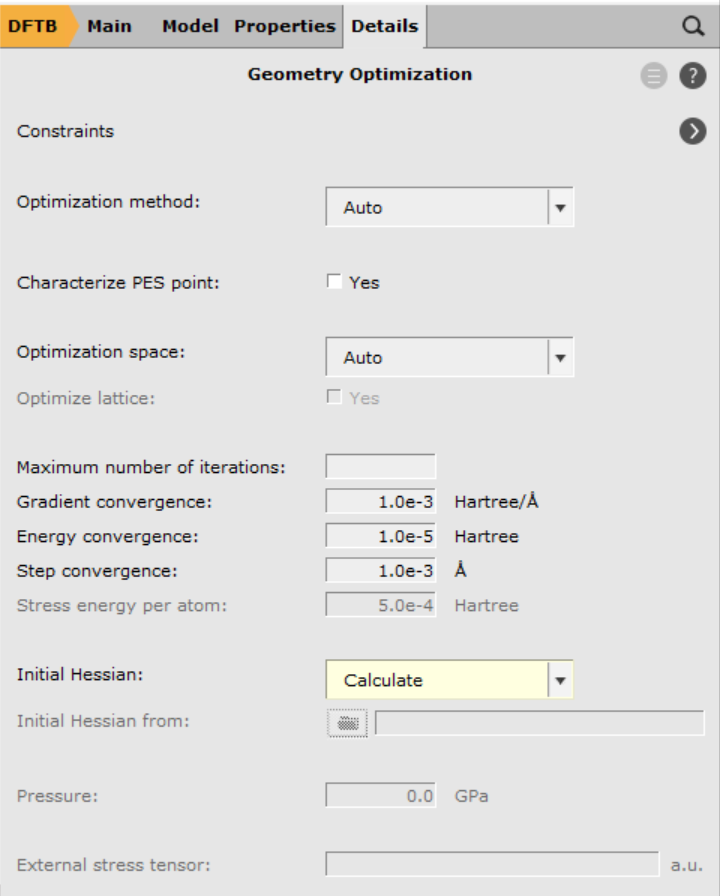
Task: Click the Geometry Optimization heading
Action: coord(360,75)
